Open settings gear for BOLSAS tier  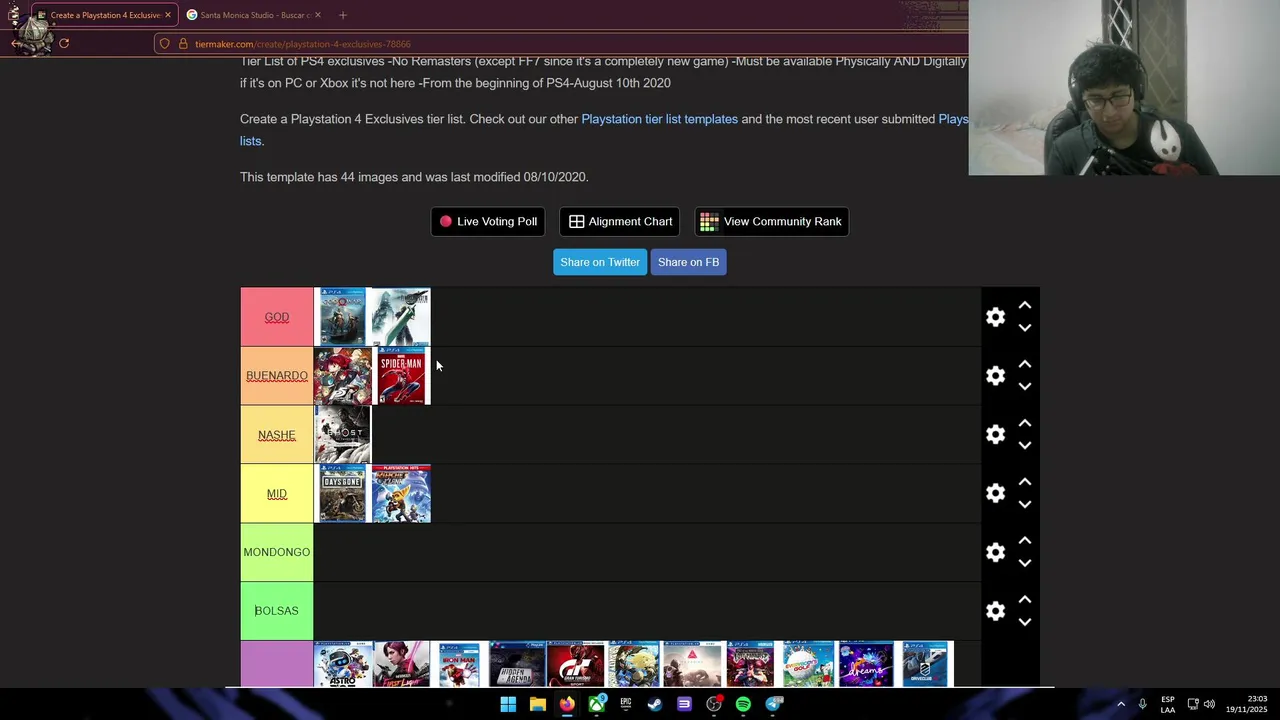click(995, 611)
